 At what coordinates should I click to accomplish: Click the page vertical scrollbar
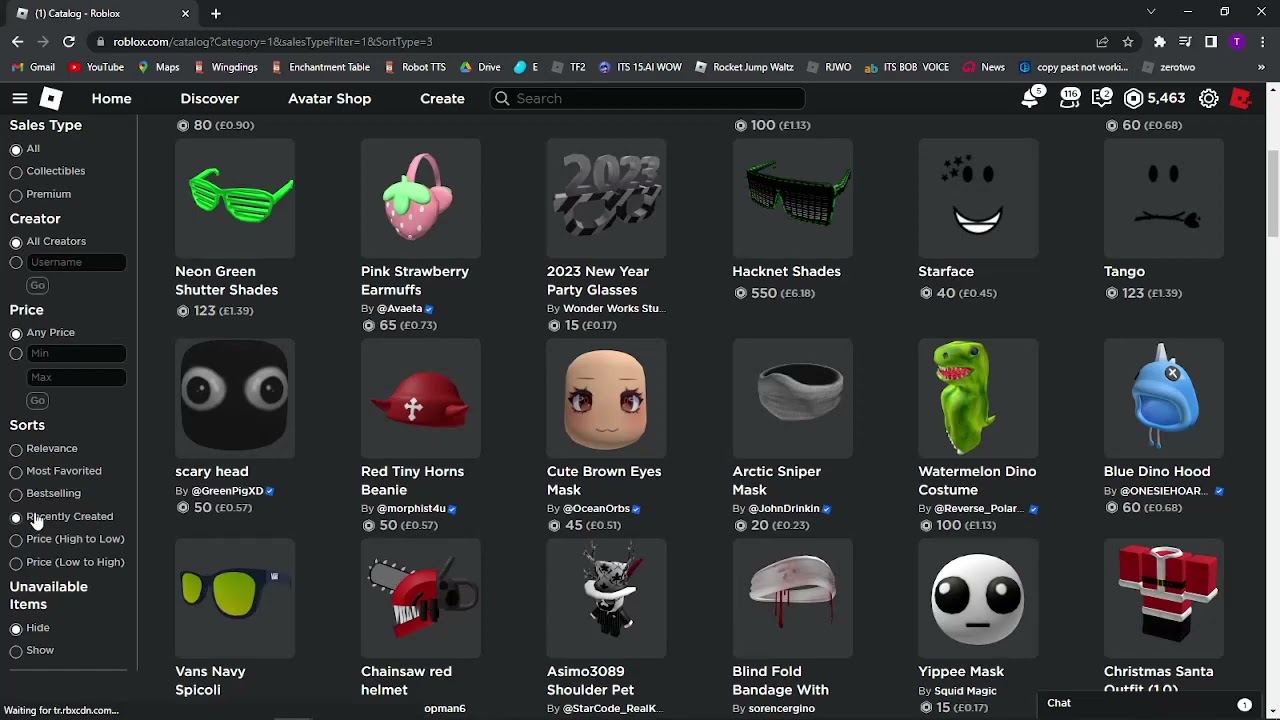point(1272,195)
